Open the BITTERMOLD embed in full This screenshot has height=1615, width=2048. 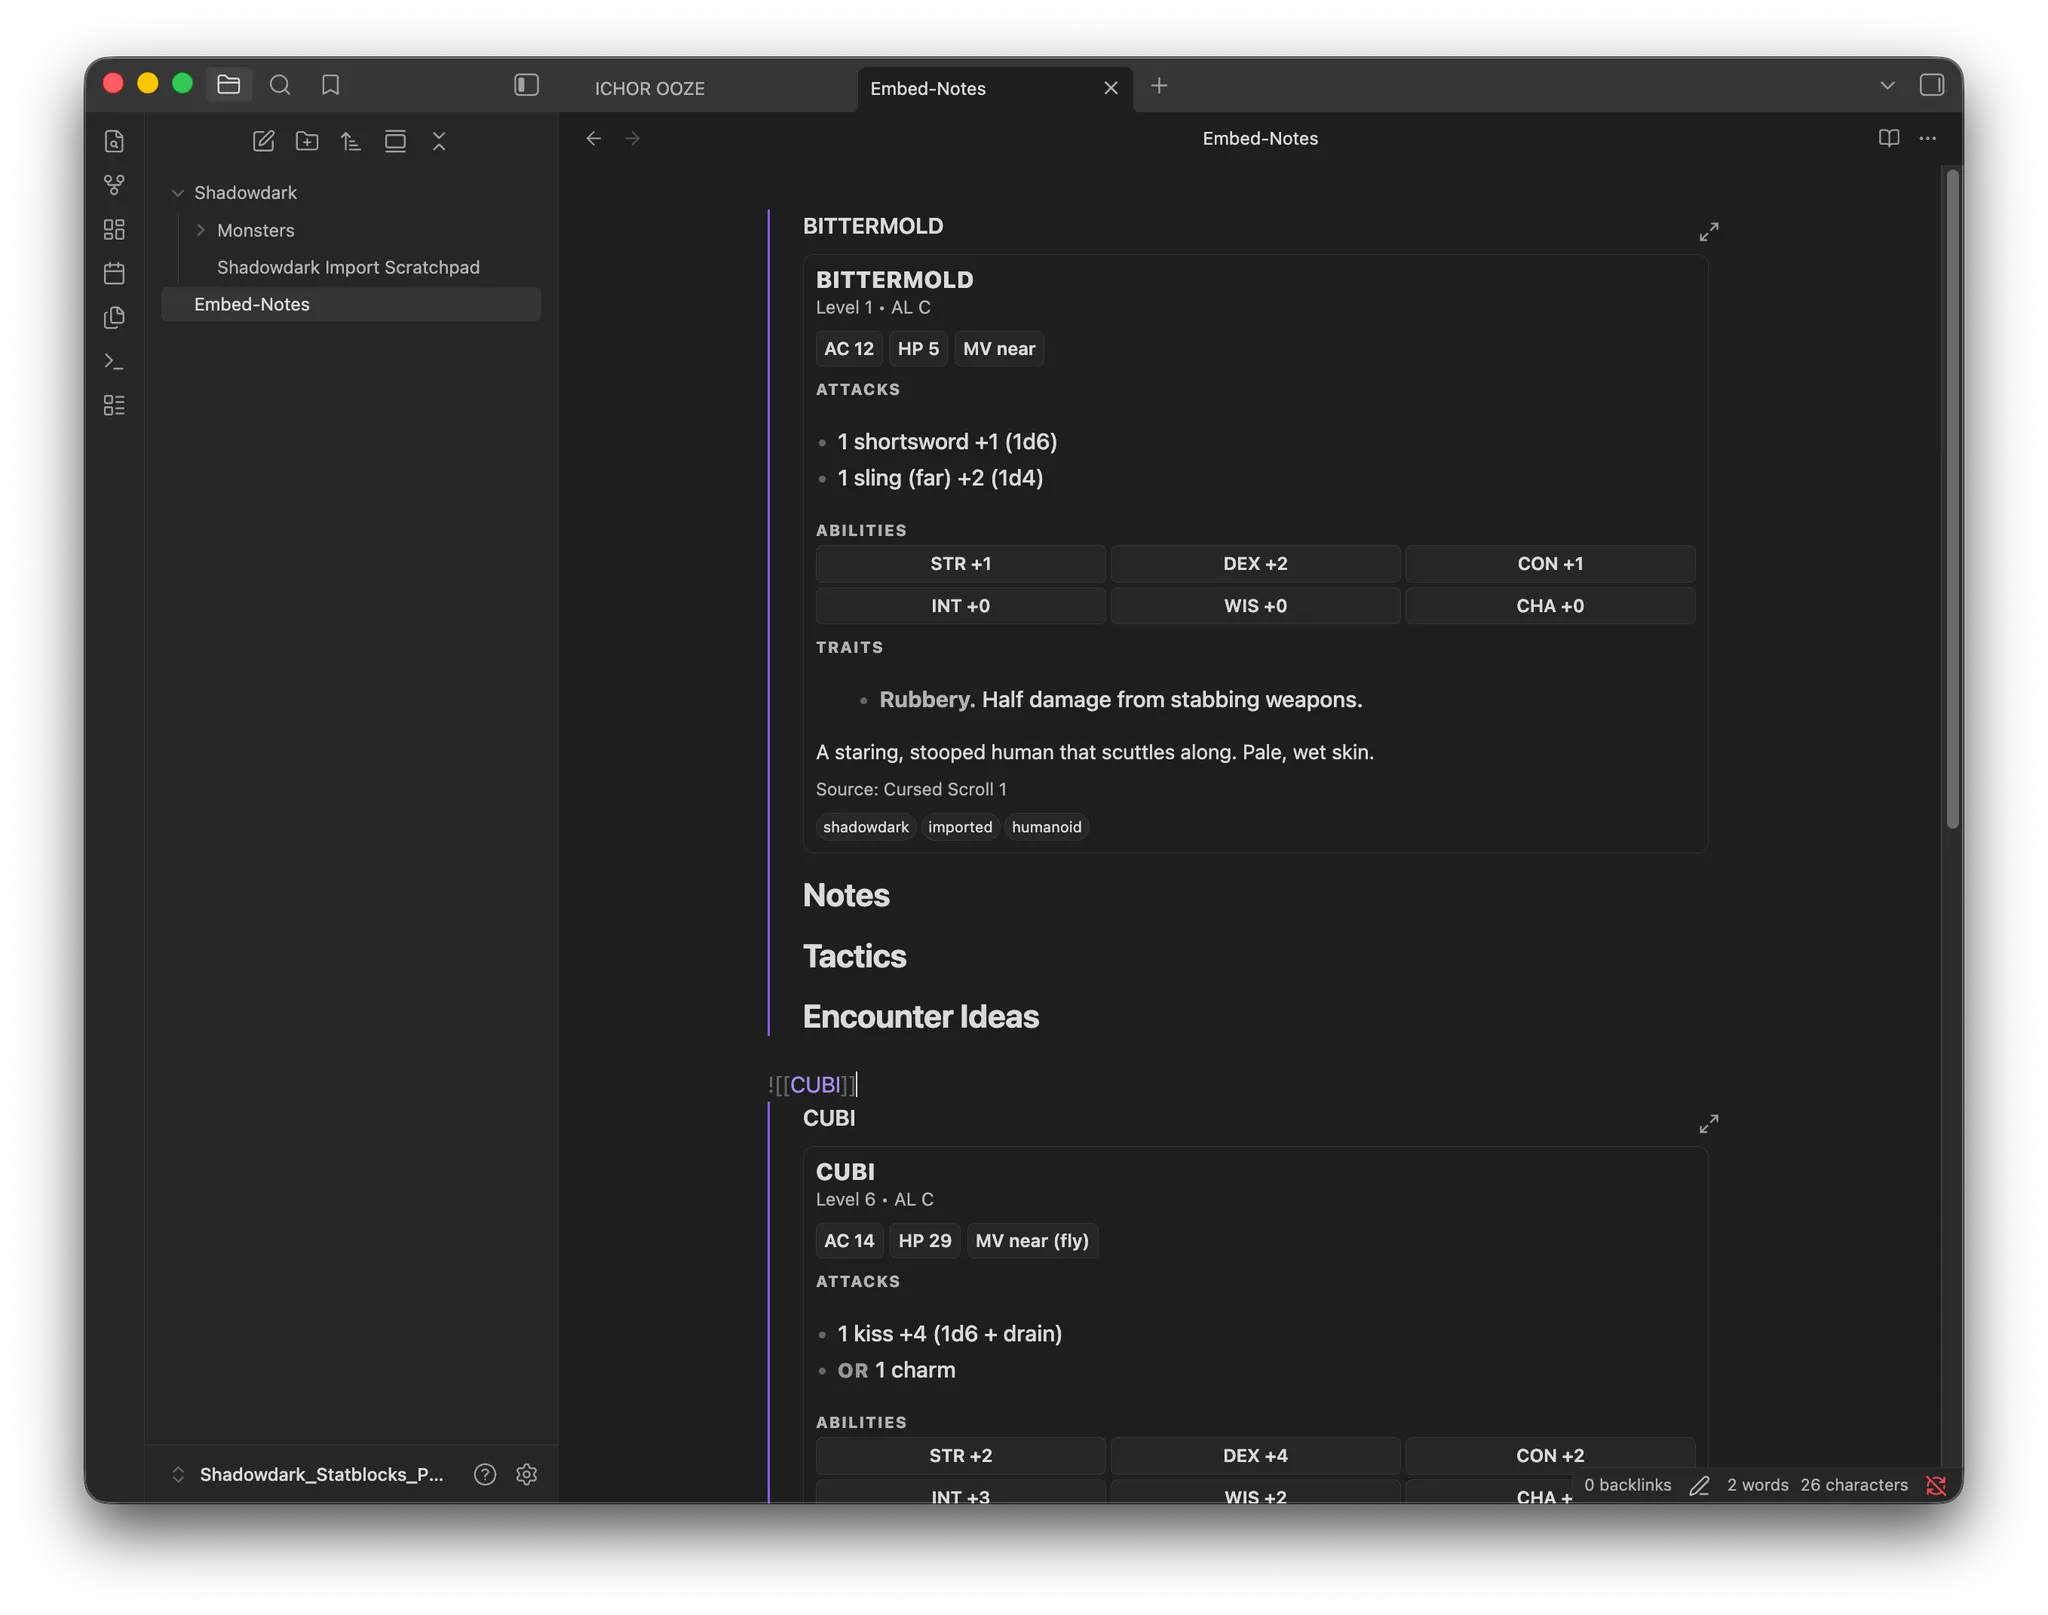[x=1709, y=232]
